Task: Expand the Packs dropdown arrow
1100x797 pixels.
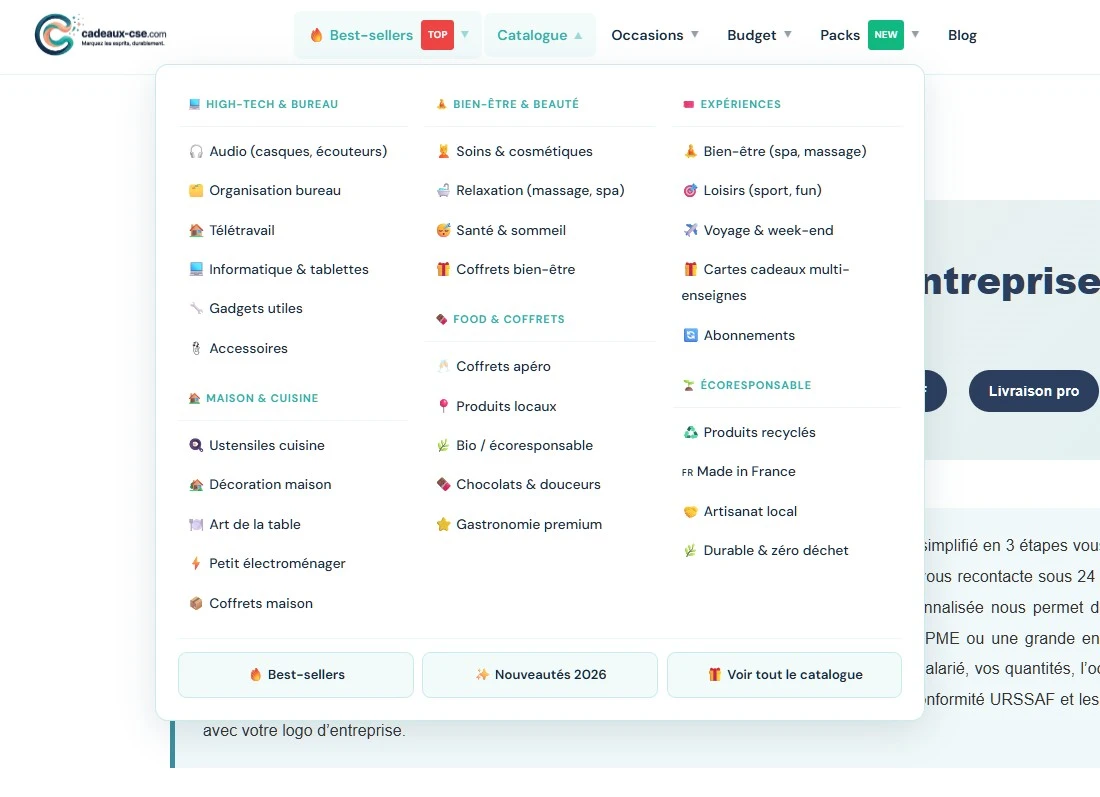Action: click(x=915, y=34)
